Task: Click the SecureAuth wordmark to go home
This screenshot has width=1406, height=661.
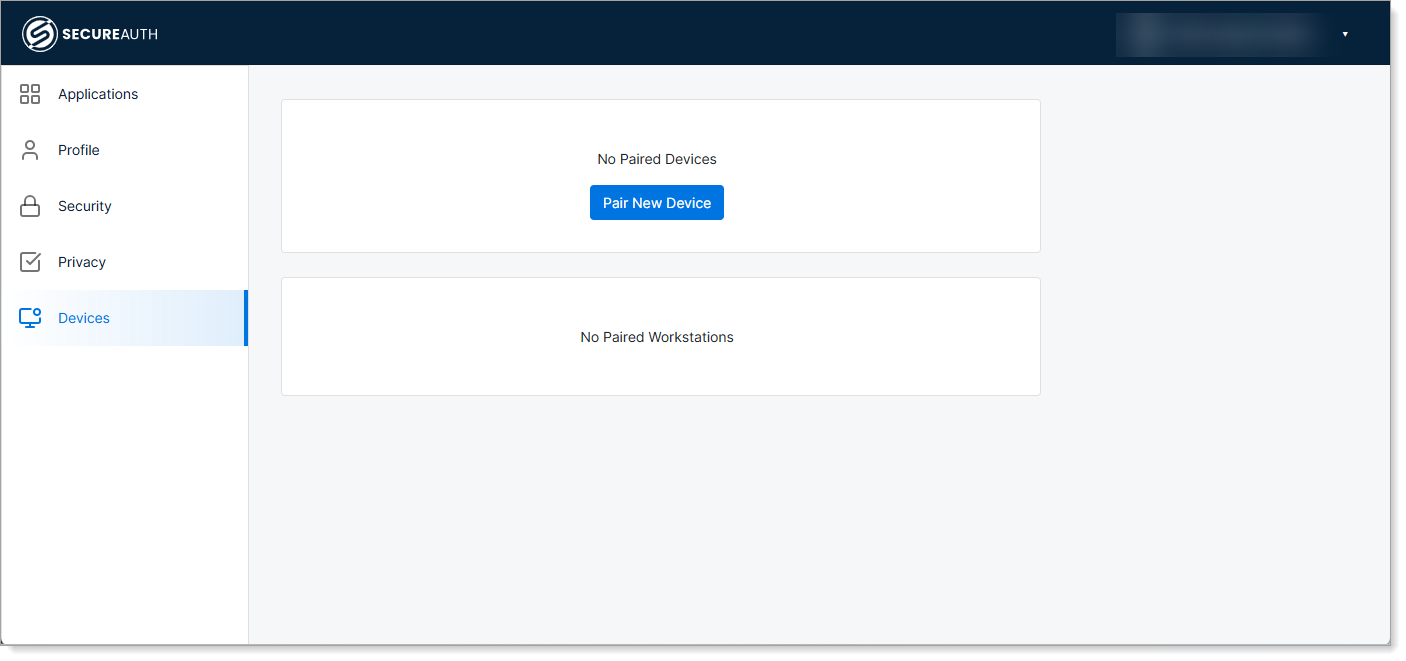Action: pyautogui.click(x=110, y=33)
